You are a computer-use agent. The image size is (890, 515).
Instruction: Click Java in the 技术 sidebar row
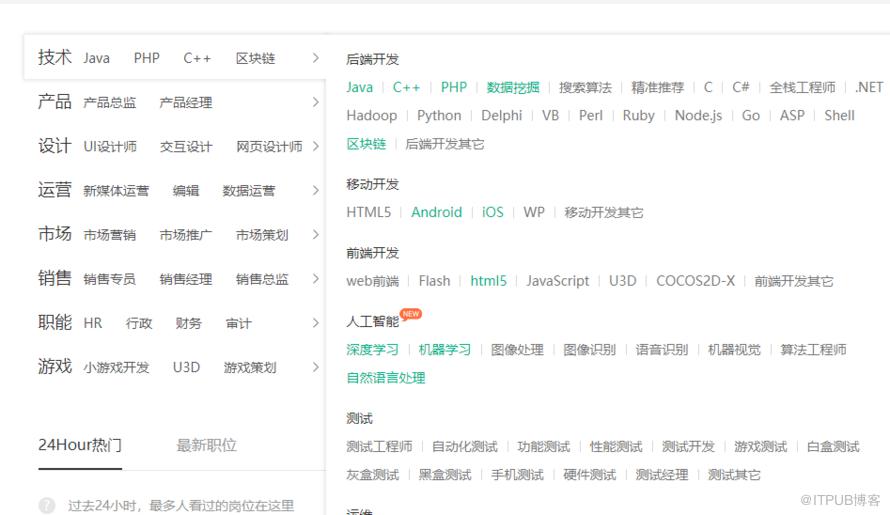(96, 58)
